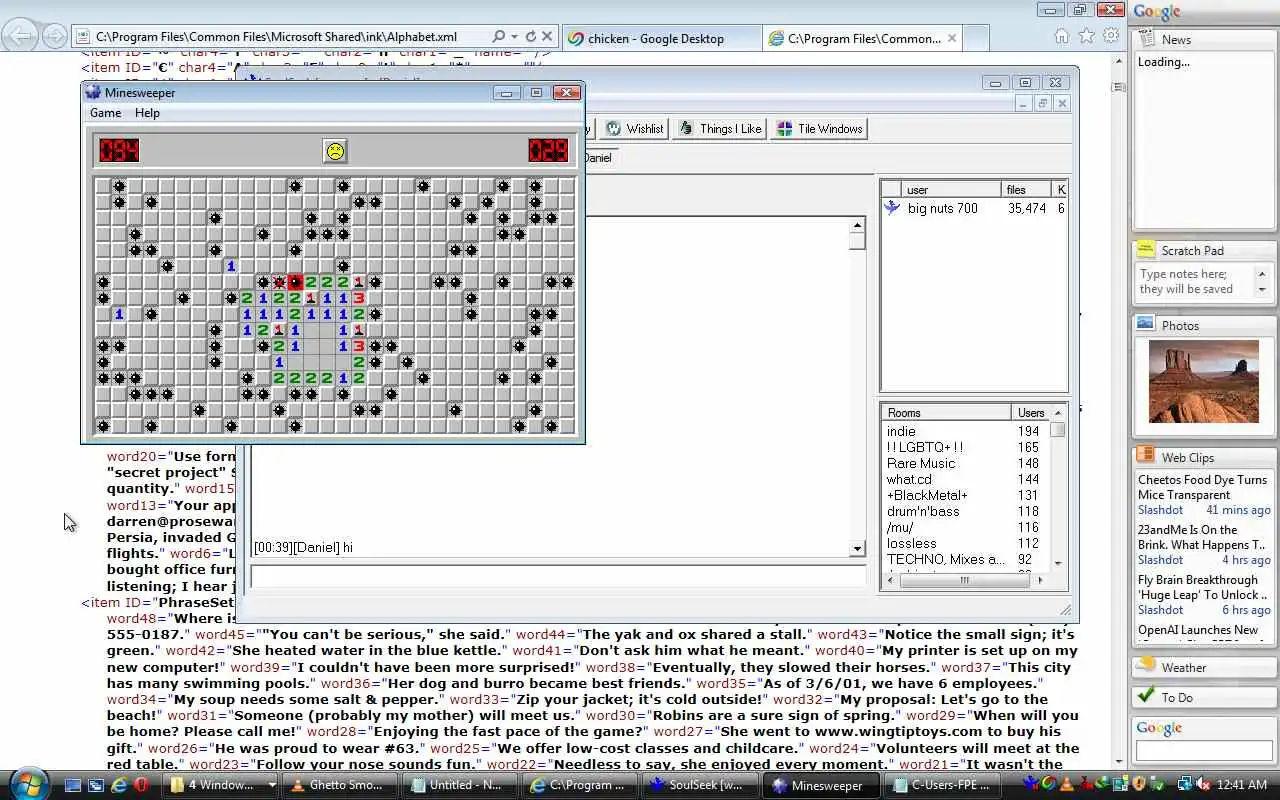
Task: Click Scratch Pad scroll up arrow
Action: tap(1262, 274)
